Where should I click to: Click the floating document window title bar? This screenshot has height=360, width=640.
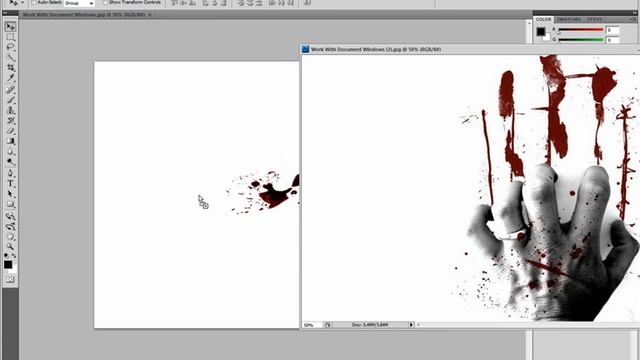470,49
